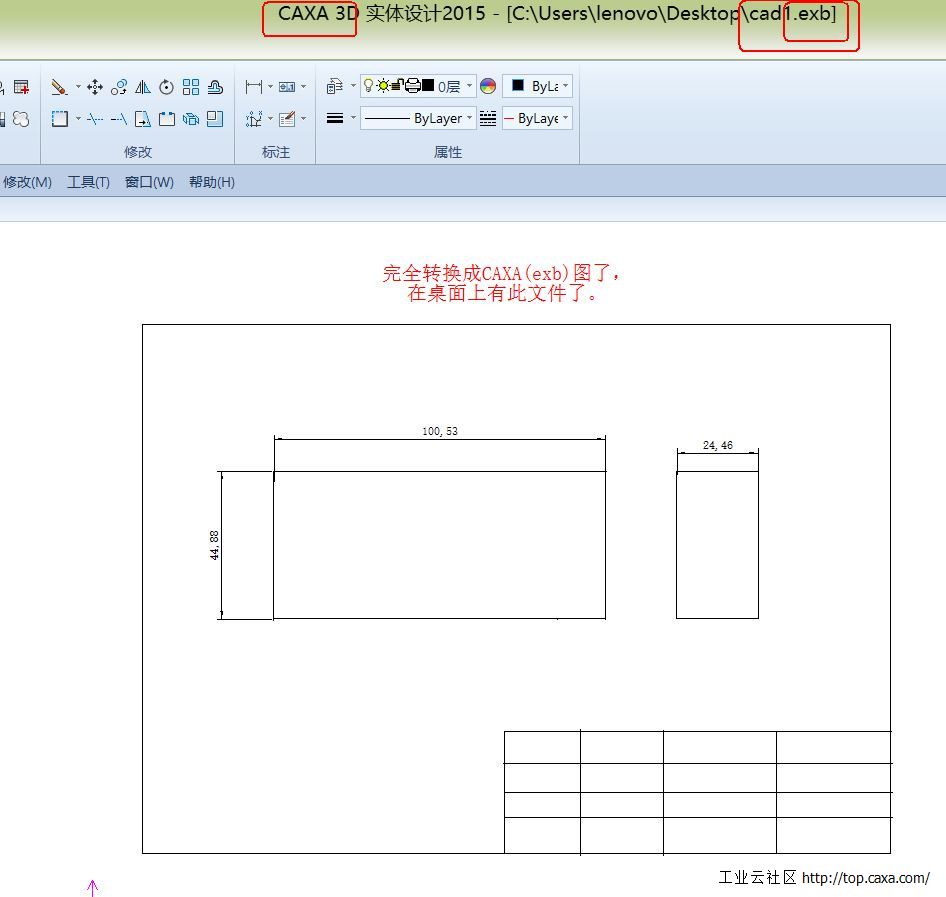Expand the Delete tool dropdown arrow

click(x=78, y=87)
